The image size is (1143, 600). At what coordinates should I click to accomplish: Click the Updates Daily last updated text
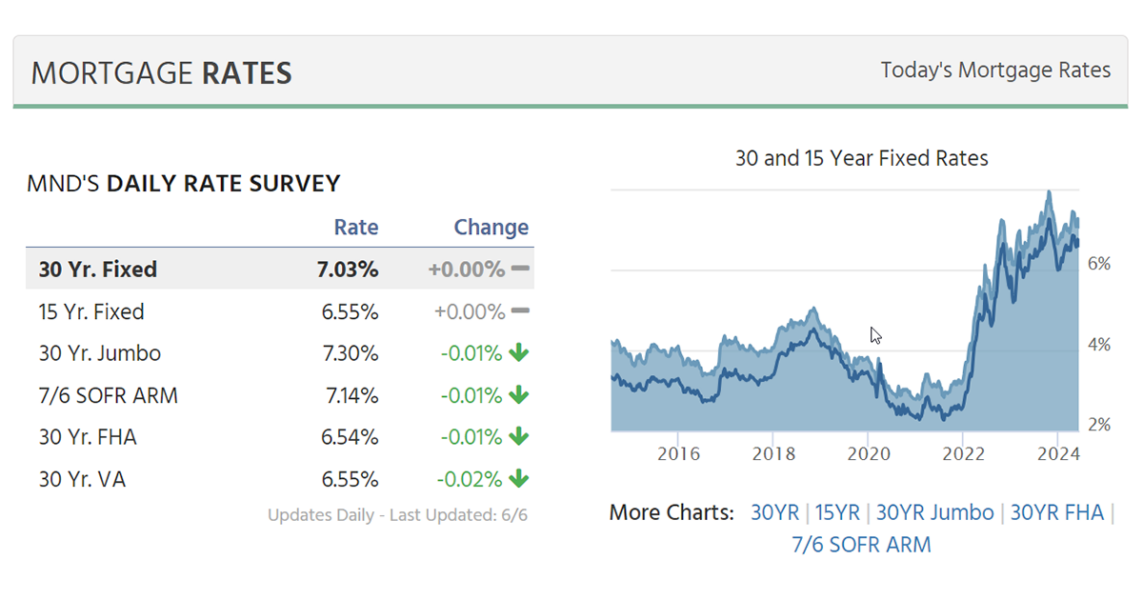coord(398,514)
